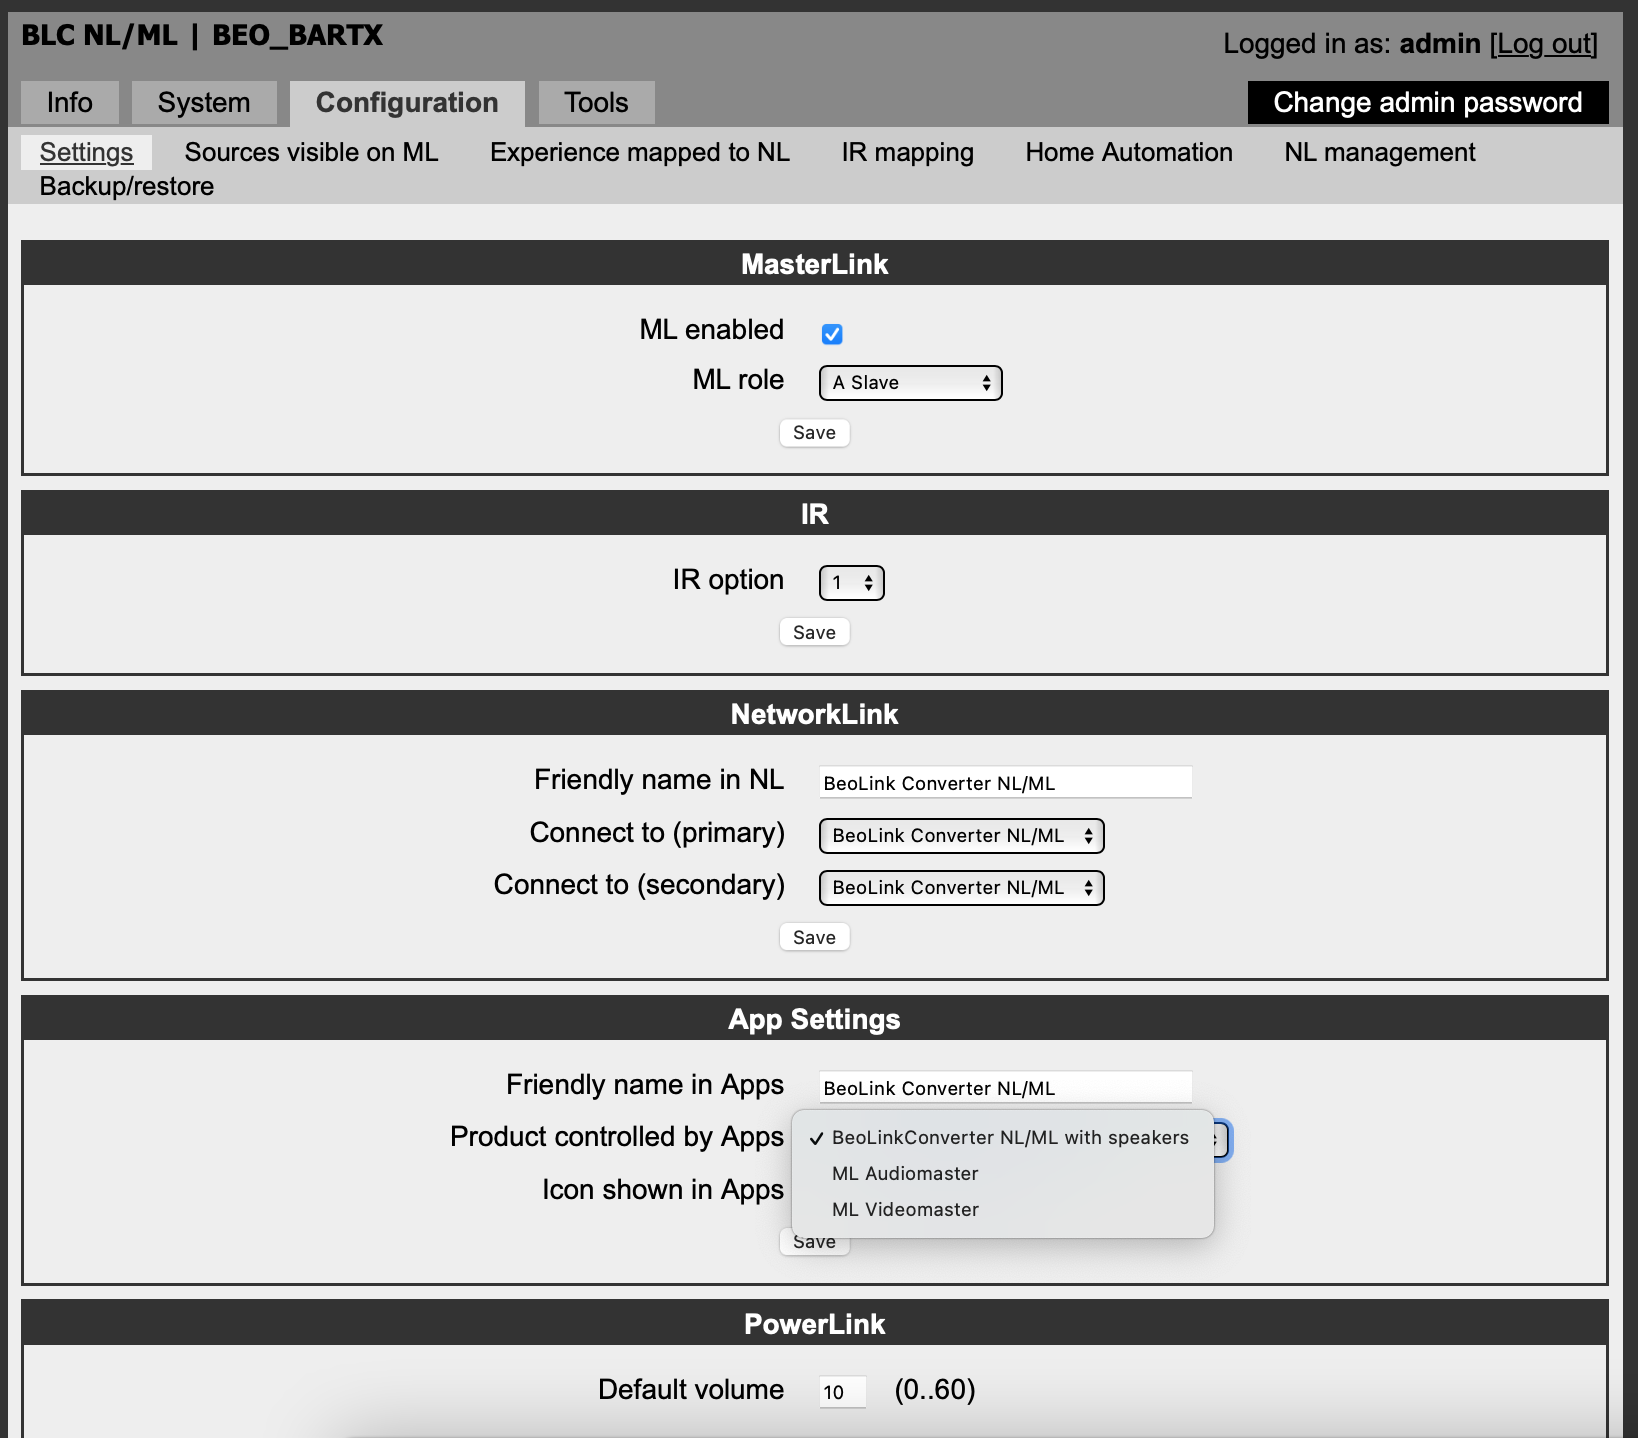Screen dimensions: 1638x1438
Task: Select the Configuration tab
Action: point(407,103)
